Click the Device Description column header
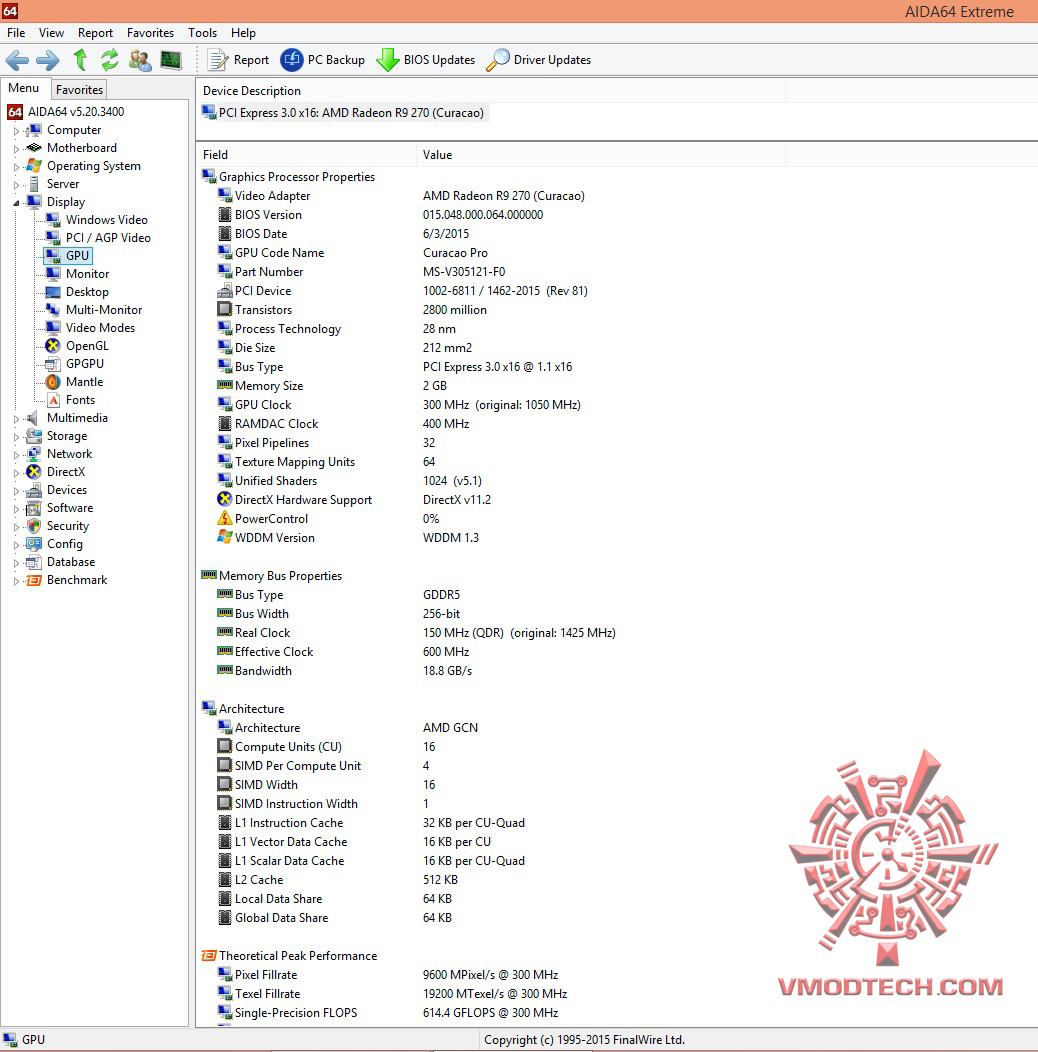Screen dimensions: 1038x1052 pyautogui.click(x=490, y=91)
